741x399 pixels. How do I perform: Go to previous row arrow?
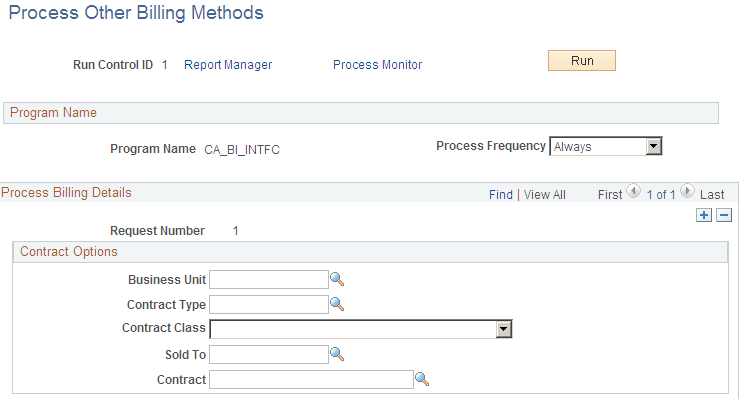[634, 191]
